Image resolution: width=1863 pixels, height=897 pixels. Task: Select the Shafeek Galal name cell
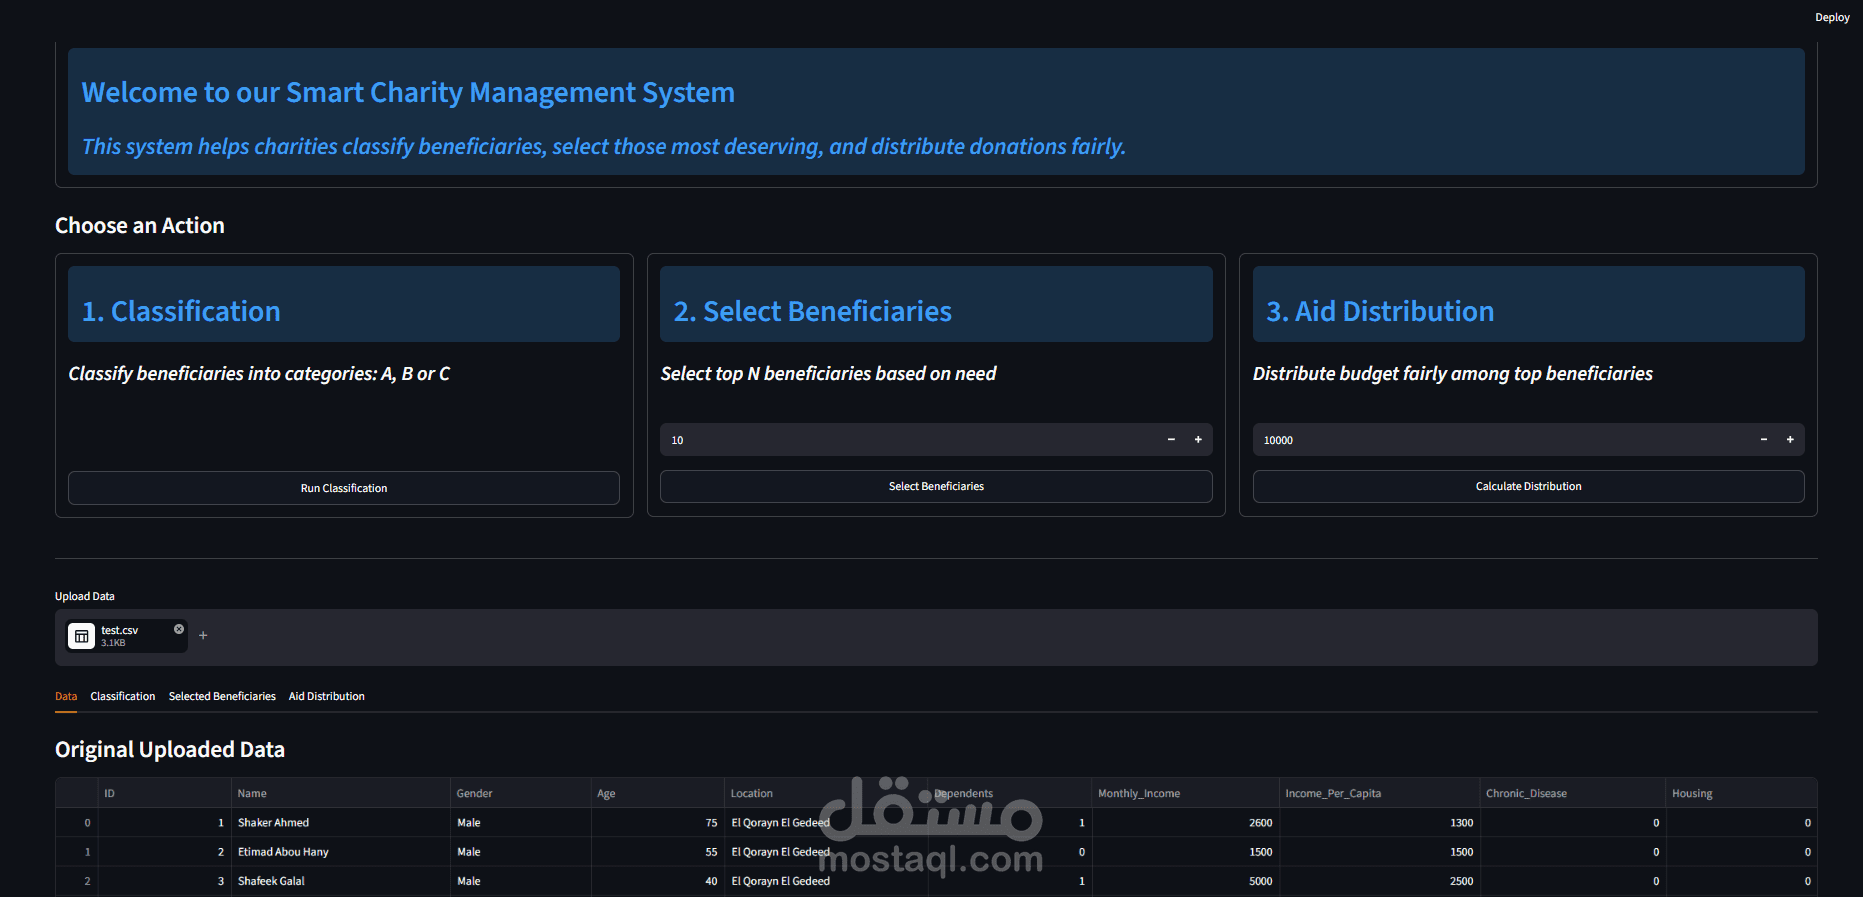point(340,881)
